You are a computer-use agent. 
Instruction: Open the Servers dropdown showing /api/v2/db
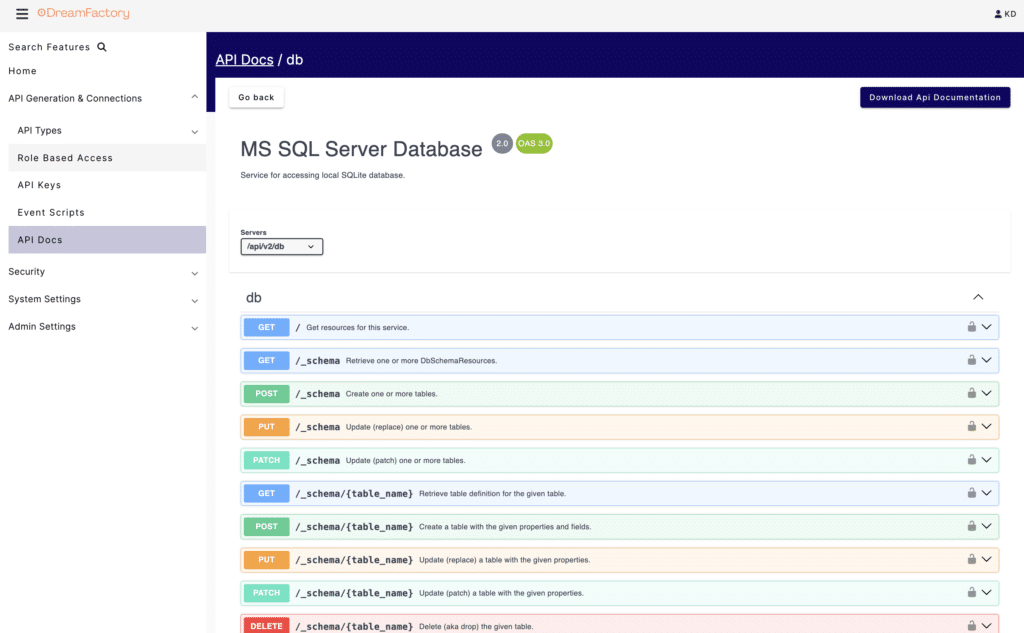pyautogui.click(x=281, y=246)
